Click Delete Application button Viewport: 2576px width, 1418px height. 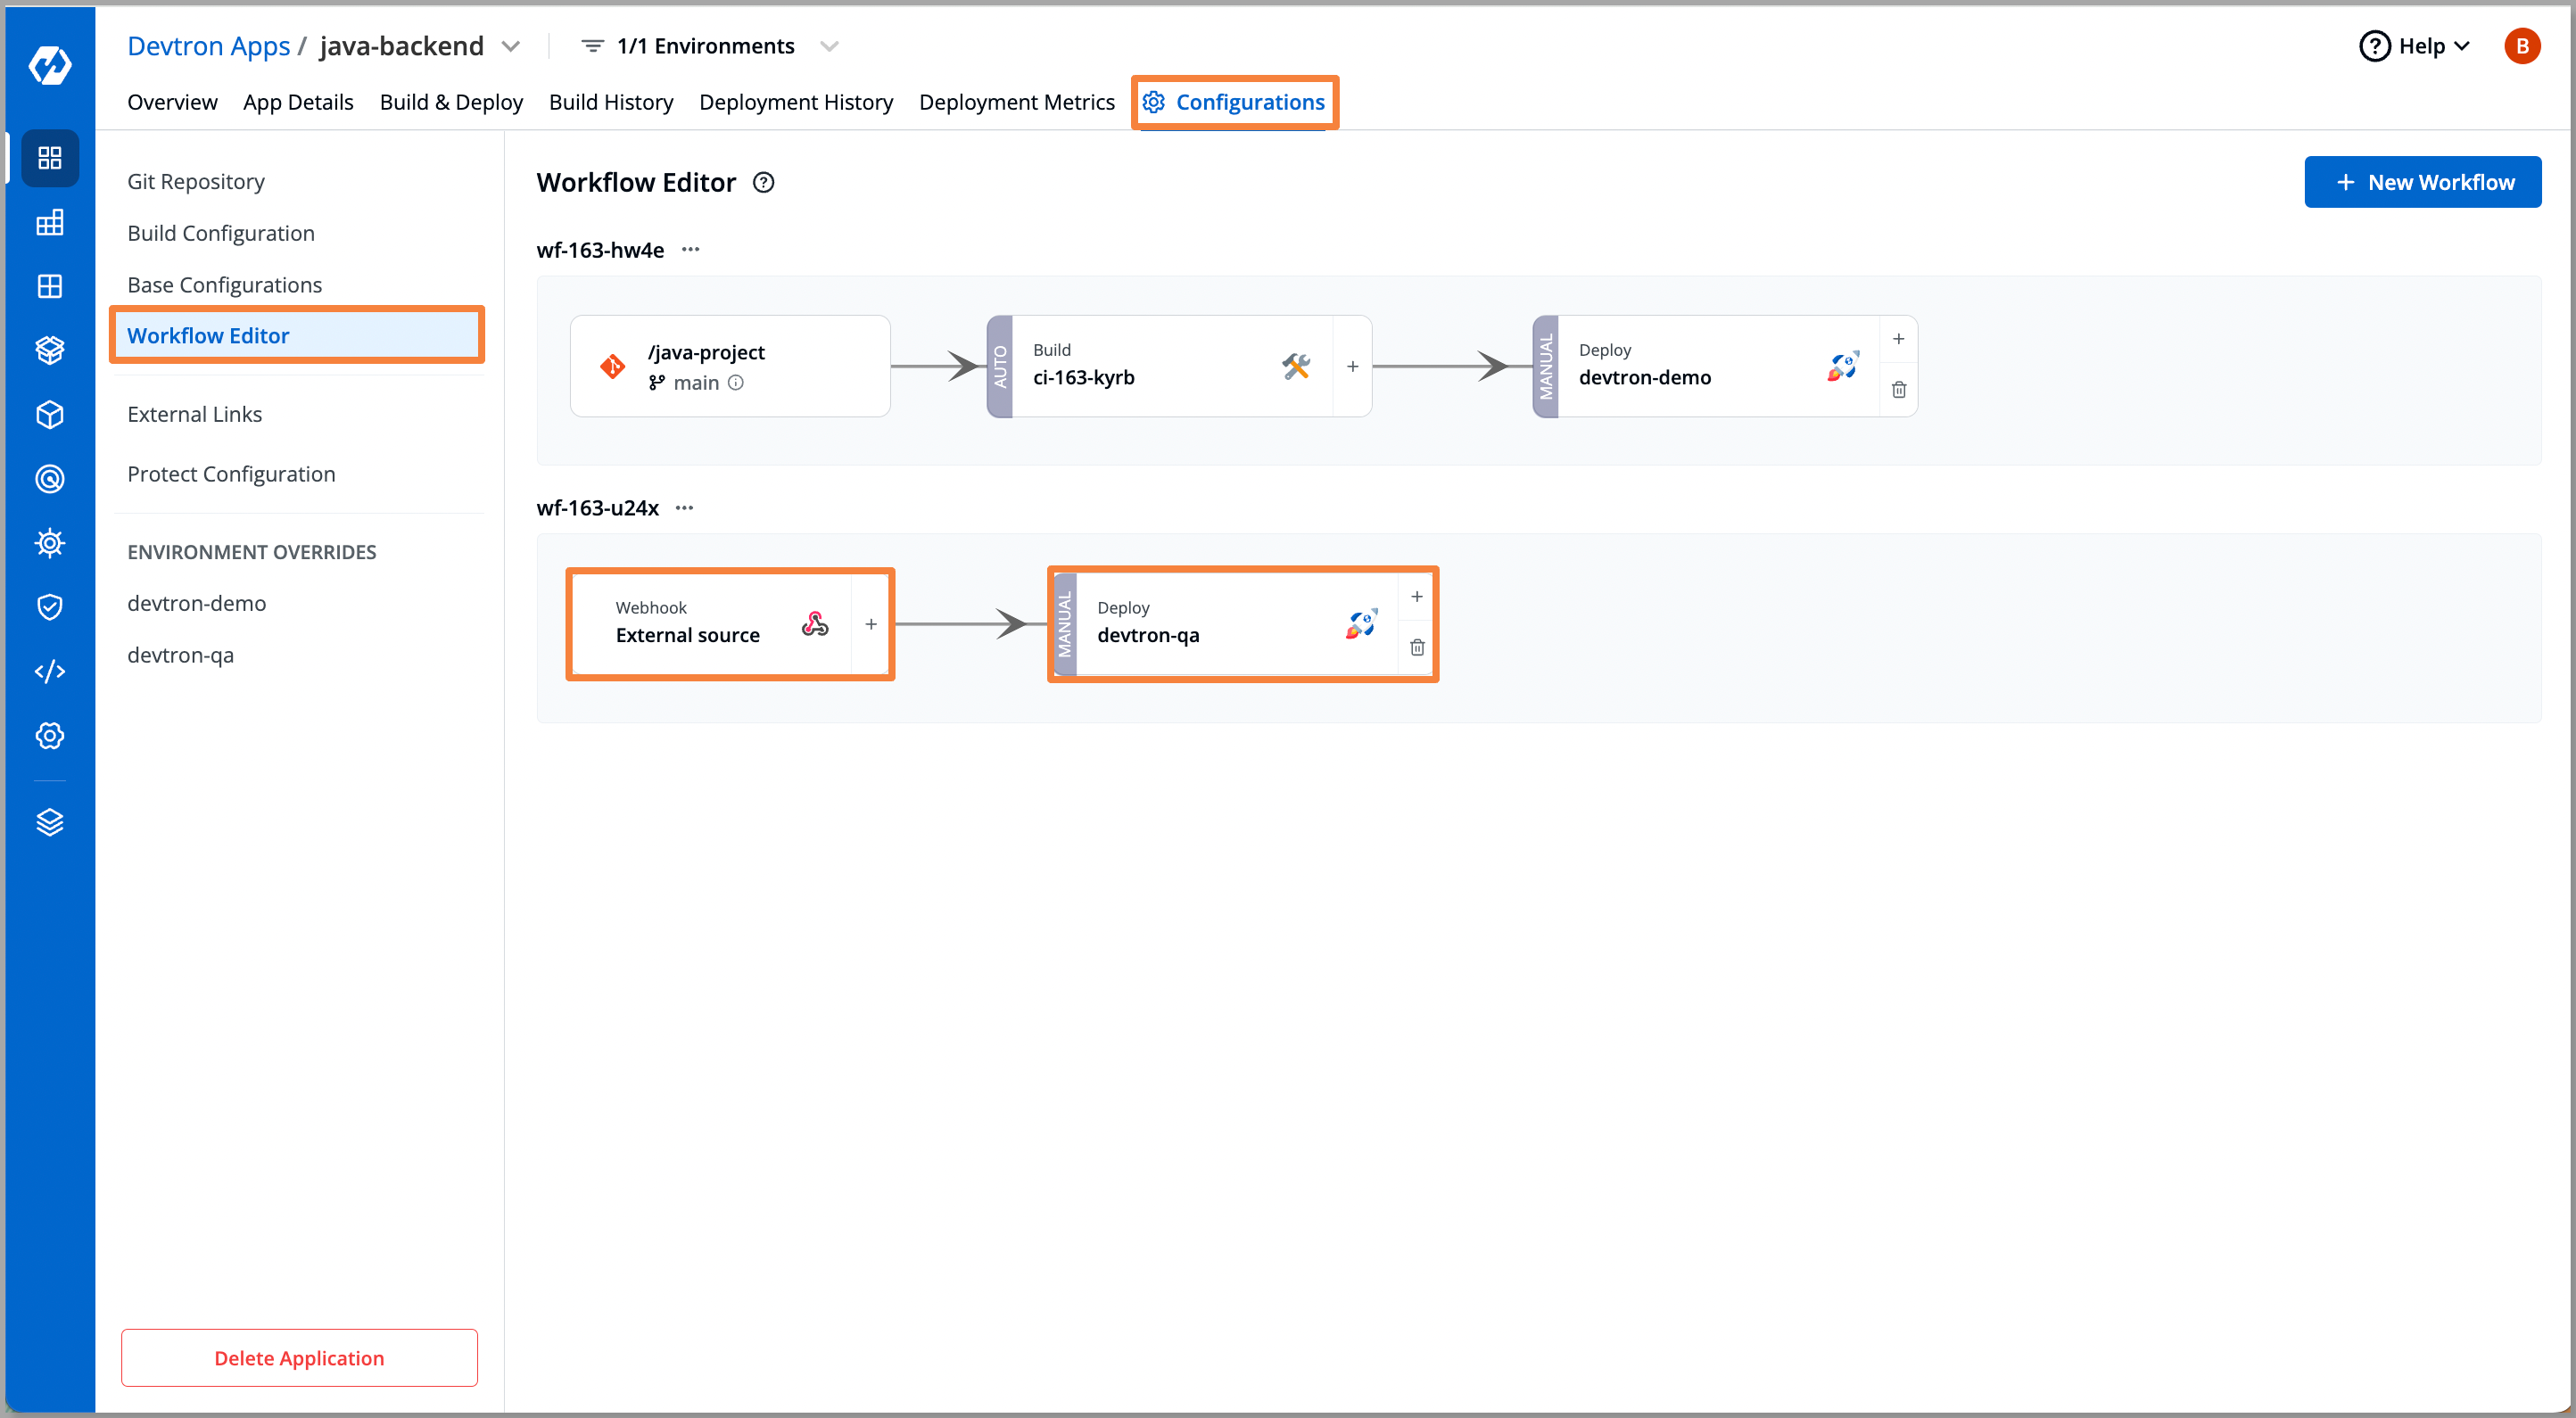coord(299,1357)
